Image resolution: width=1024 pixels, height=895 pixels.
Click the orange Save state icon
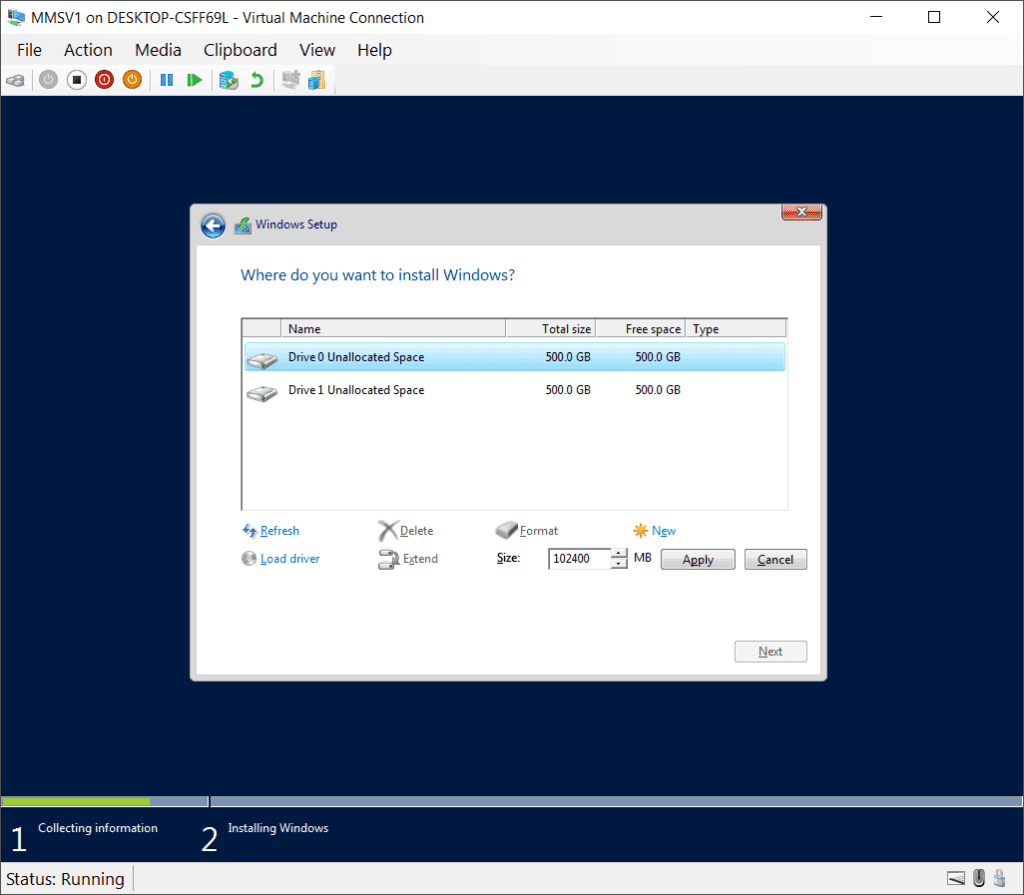pos(133,80)
